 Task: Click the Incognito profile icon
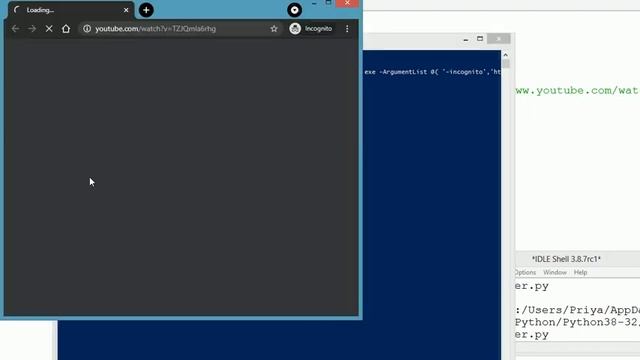[x=295, y=29]
